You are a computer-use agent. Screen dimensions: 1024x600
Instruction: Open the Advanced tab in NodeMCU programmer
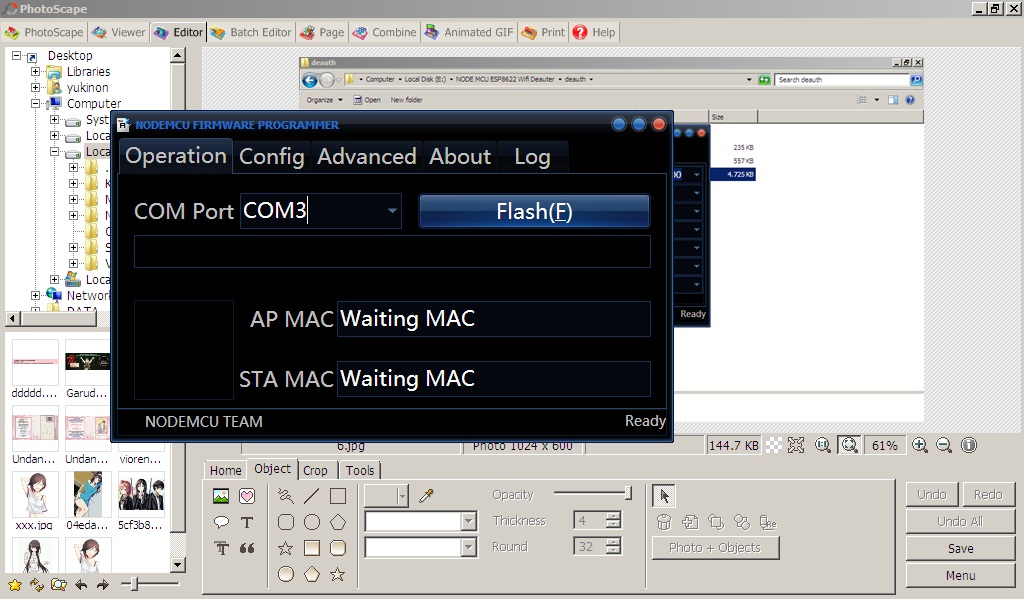[x=366, y=157]
